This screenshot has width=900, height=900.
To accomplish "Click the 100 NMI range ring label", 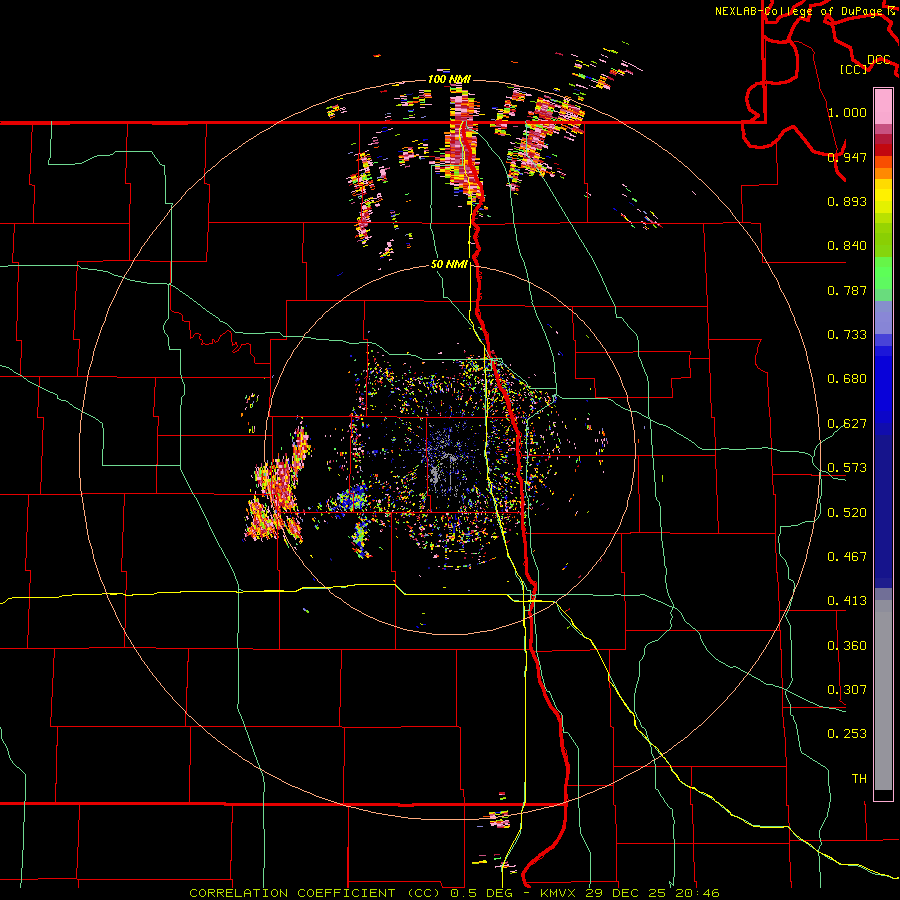I will 449,79.
